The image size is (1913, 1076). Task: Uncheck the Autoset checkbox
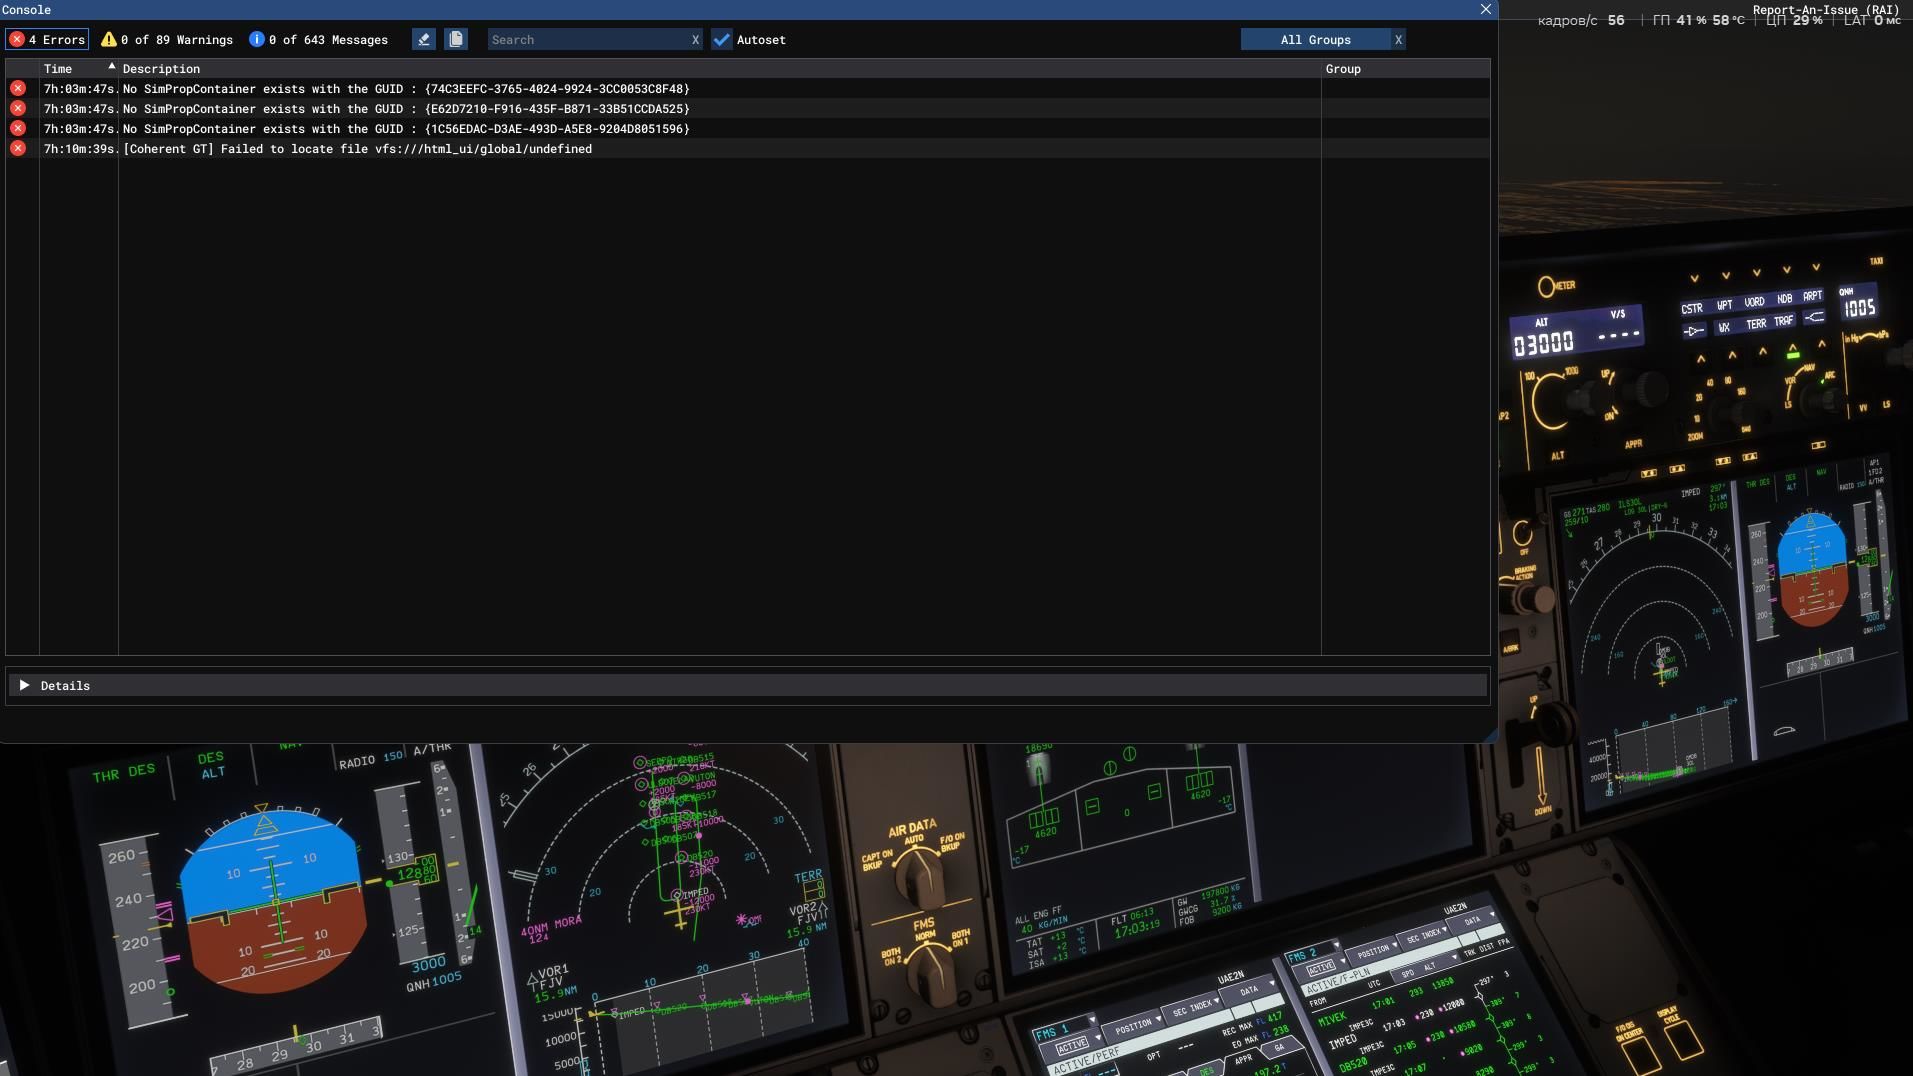tap(722, 40)
